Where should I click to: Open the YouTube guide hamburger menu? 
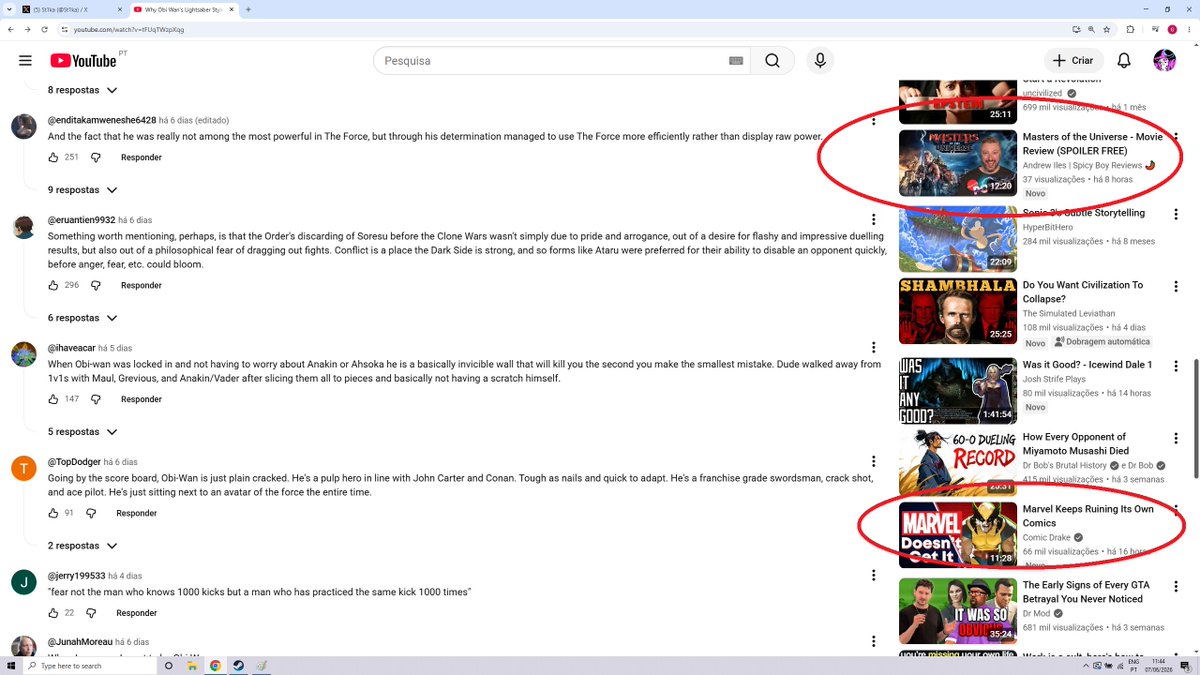[x=25, y=61]
